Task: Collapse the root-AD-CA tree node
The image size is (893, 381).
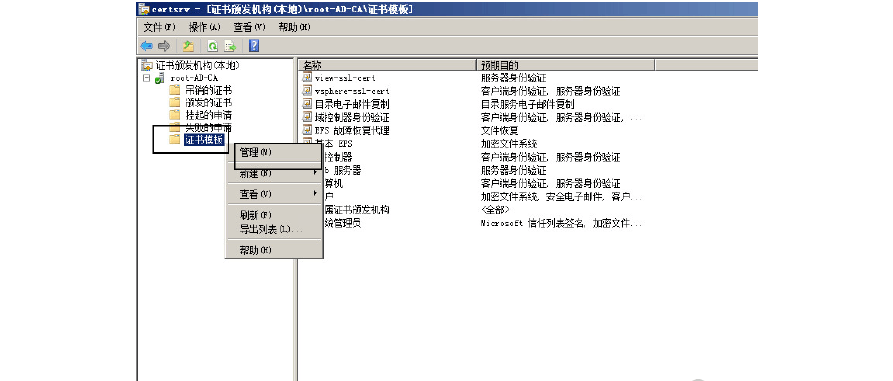Action: (x=146, y=78)
